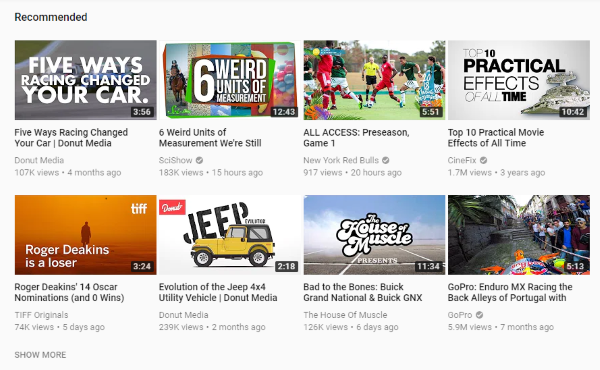
Task: Open The House Of Muscle channel link
Action: click(x=345, y=315)
